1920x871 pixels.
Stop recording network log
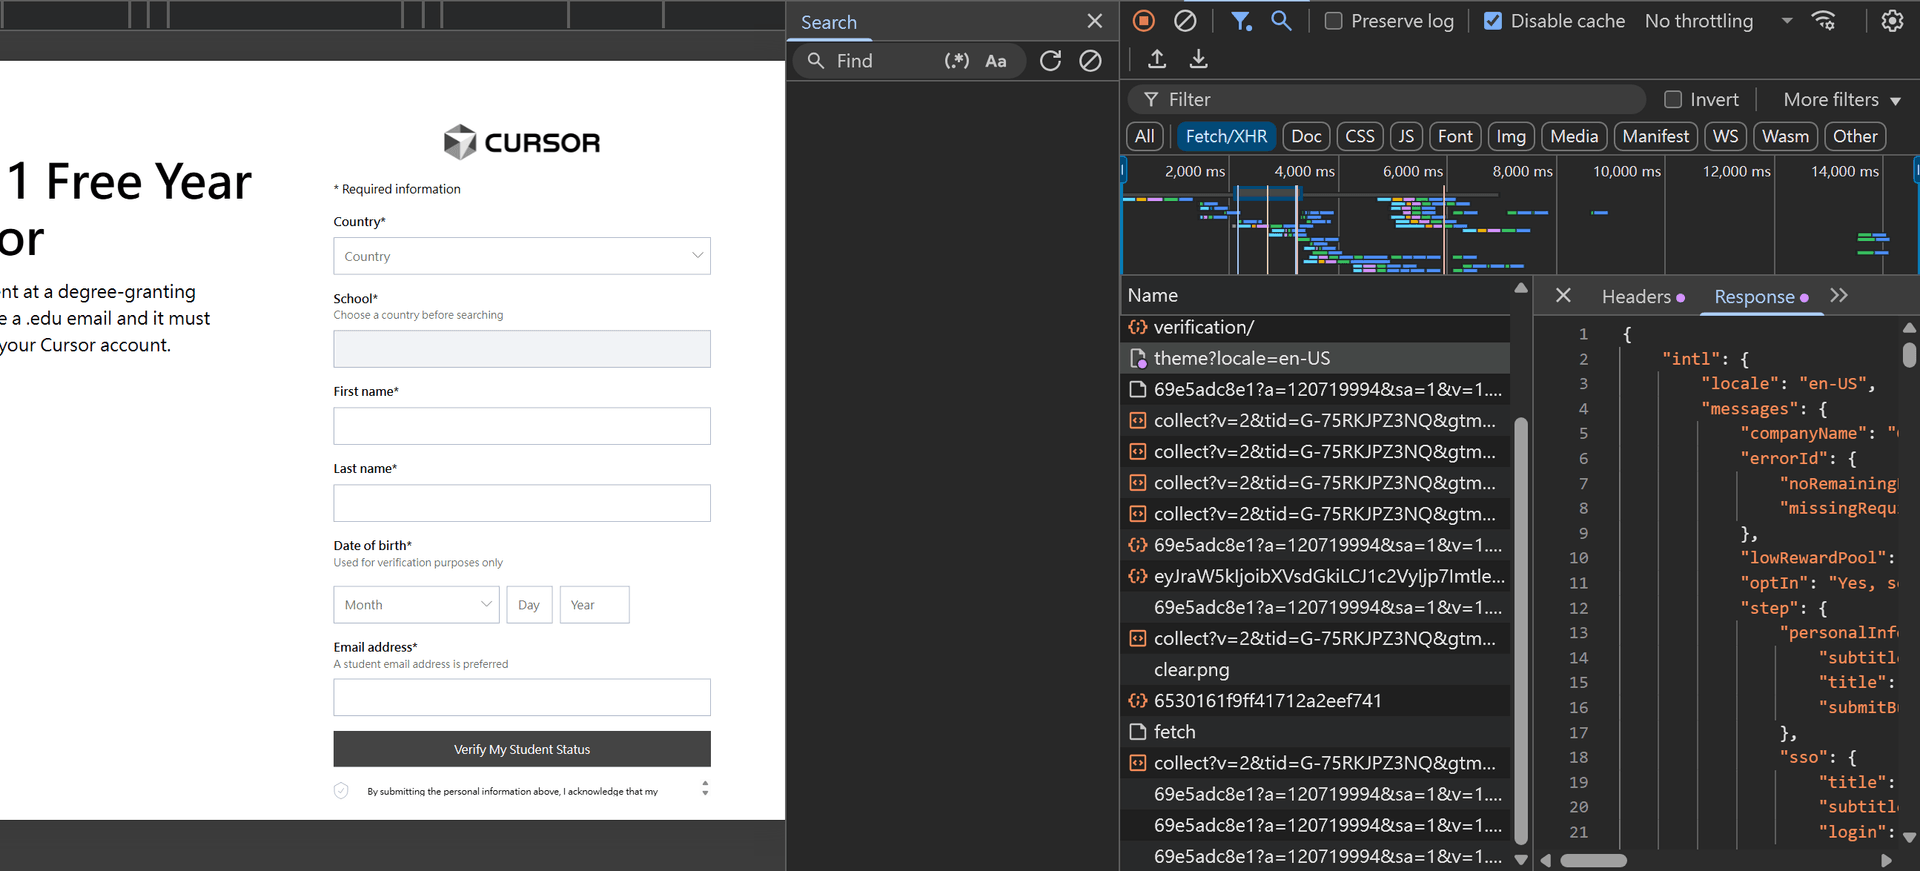[1144, 21]
